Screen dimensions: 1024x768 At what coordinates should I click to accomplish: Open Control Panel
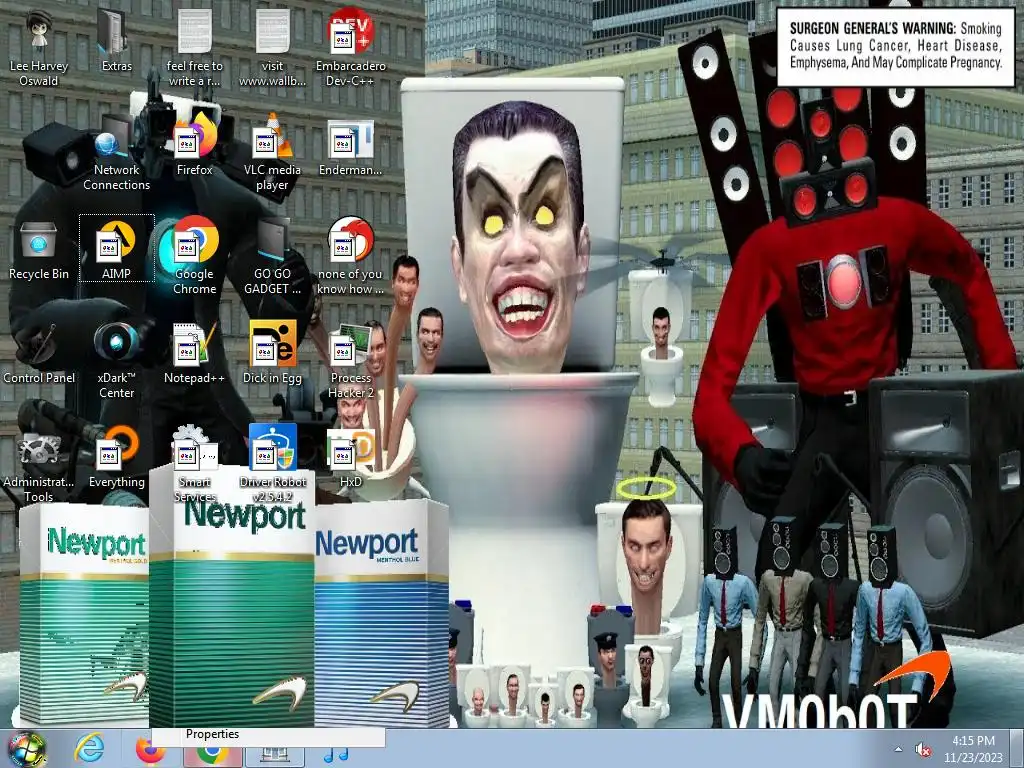(x=39, y=351)
